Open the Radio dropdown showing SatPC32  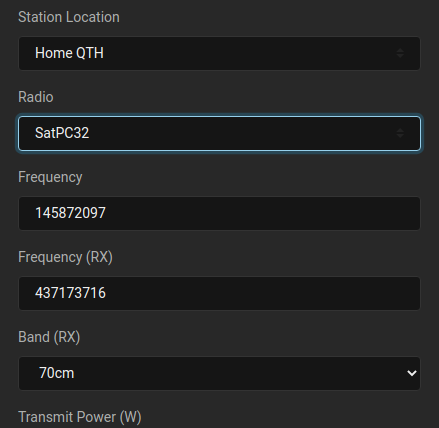[x=219, y=133]
